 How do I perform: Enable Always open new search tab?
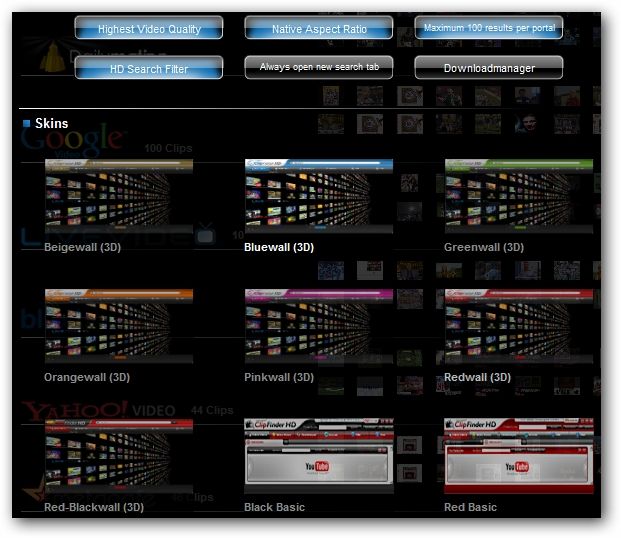[319, 68]
